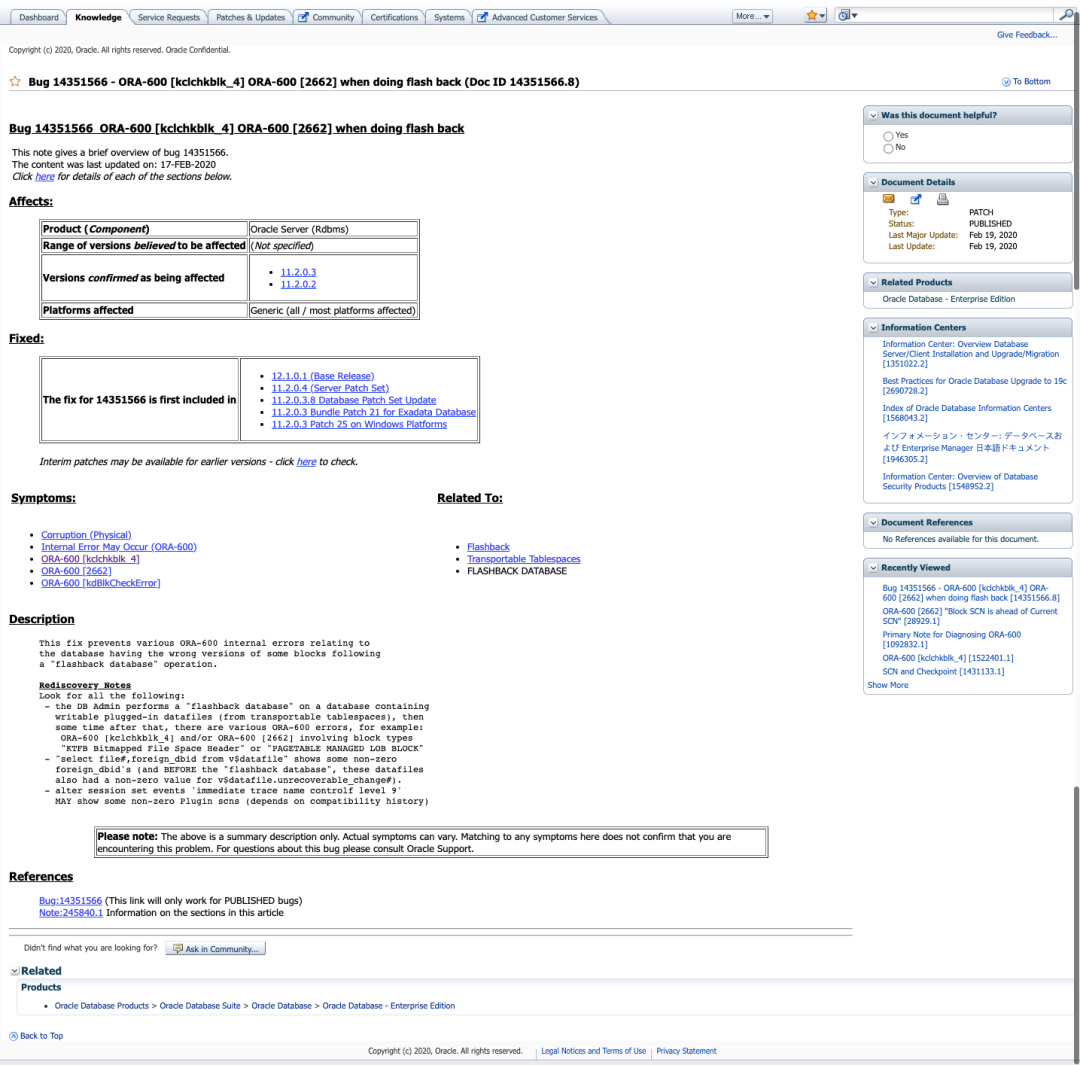Screen dimensions: 1080x1065
Task: Open the Give Feedback link
Action: (1026, 34)
